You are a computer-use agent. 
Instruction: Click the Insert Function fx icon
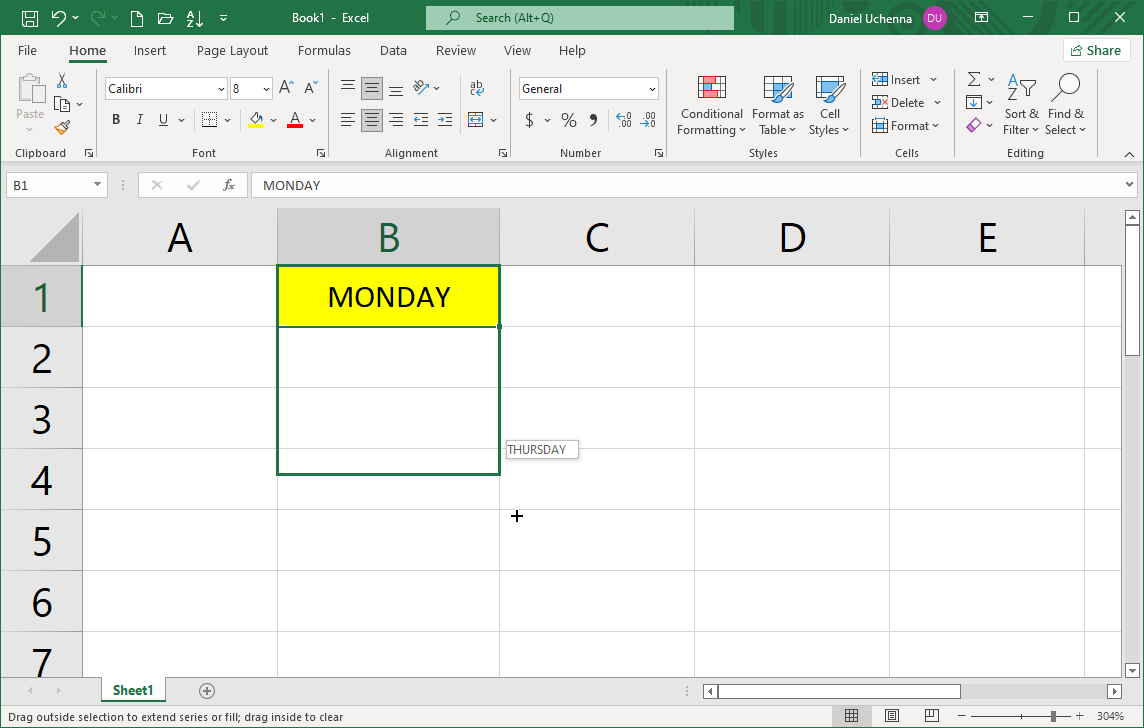tap(229, 185)
